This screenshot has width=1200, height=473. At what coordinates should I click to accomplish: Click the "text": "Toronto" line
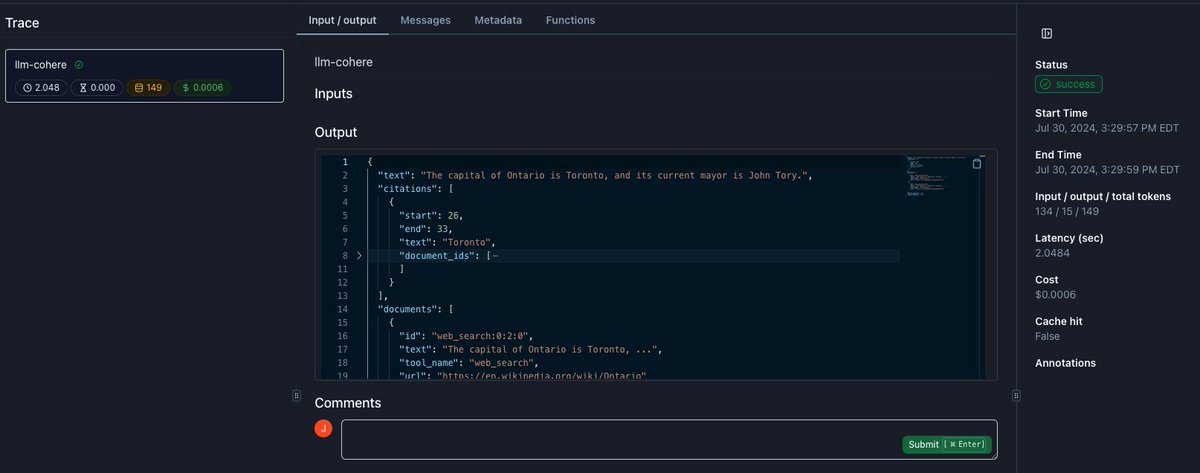pyautogui.click(x=447, y=242)
